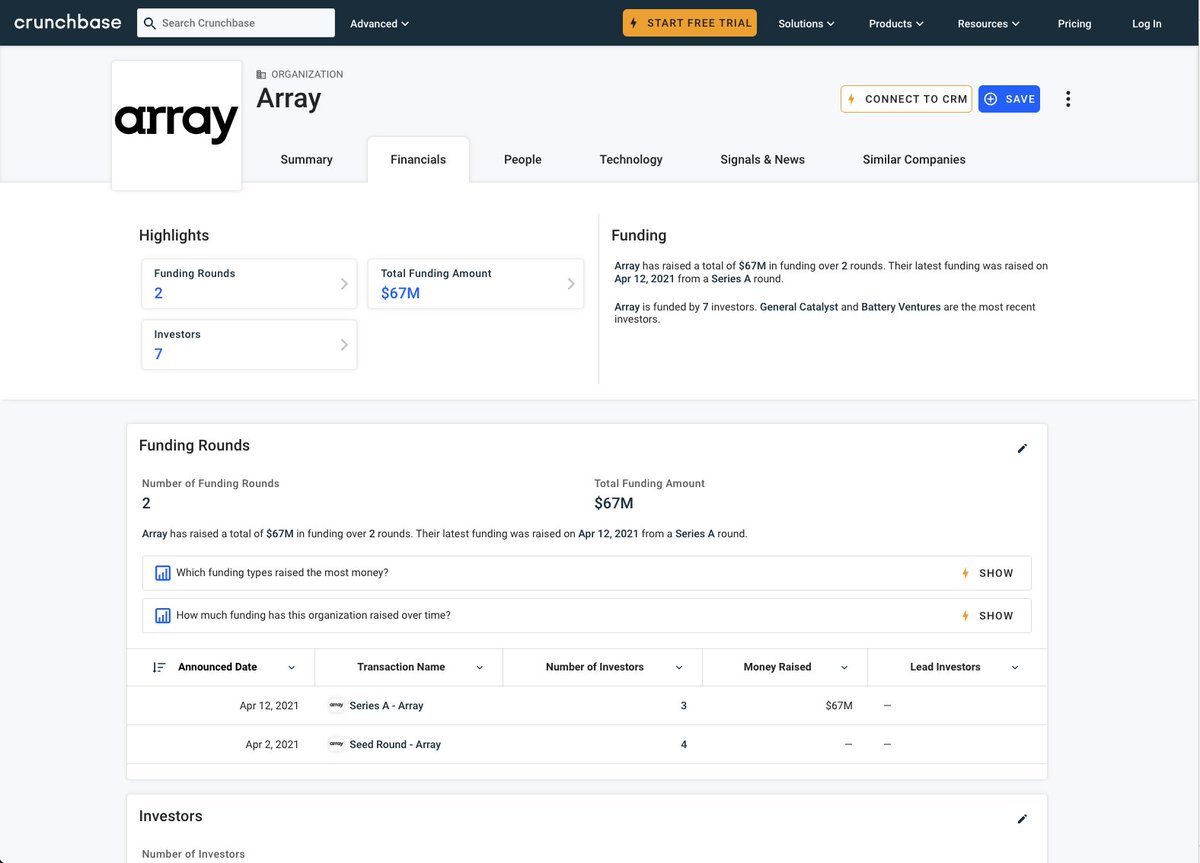1200x863 pixels.
Task: Click Log In link
Action: tap(1147, 23)
